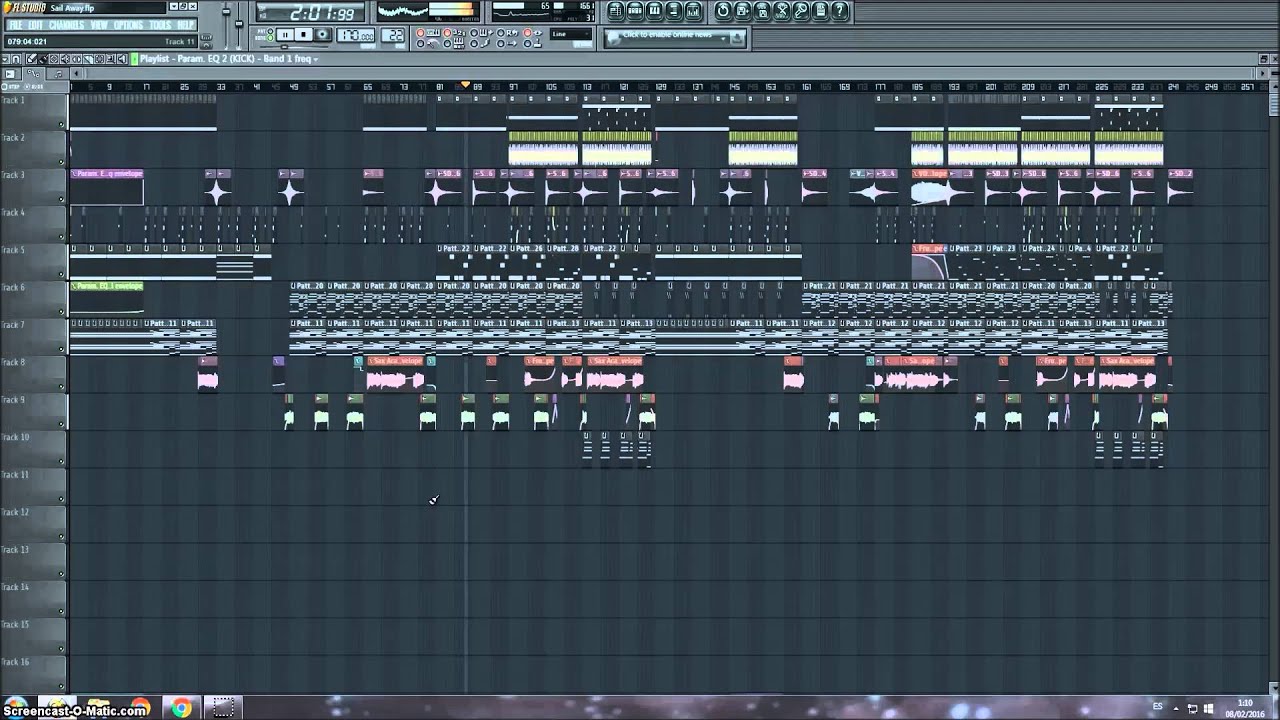The width and height of the screenshot is (1280, 720).
Task: Open the project info icon
Action: pyautogui.click(x=820, y=11)
